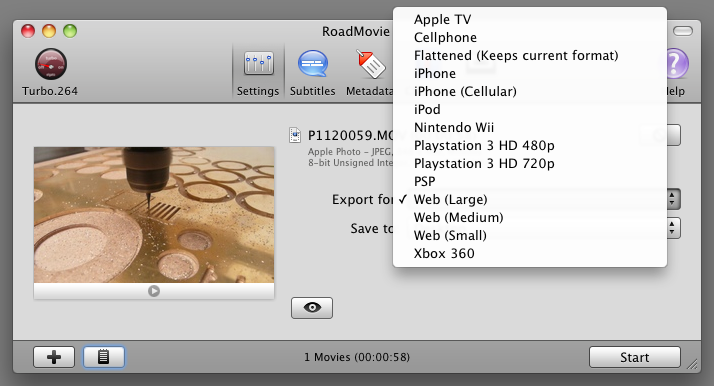Click the '1 Movies (00:00:58)' status text
714x386 pixels.
[x=357, y=357]
